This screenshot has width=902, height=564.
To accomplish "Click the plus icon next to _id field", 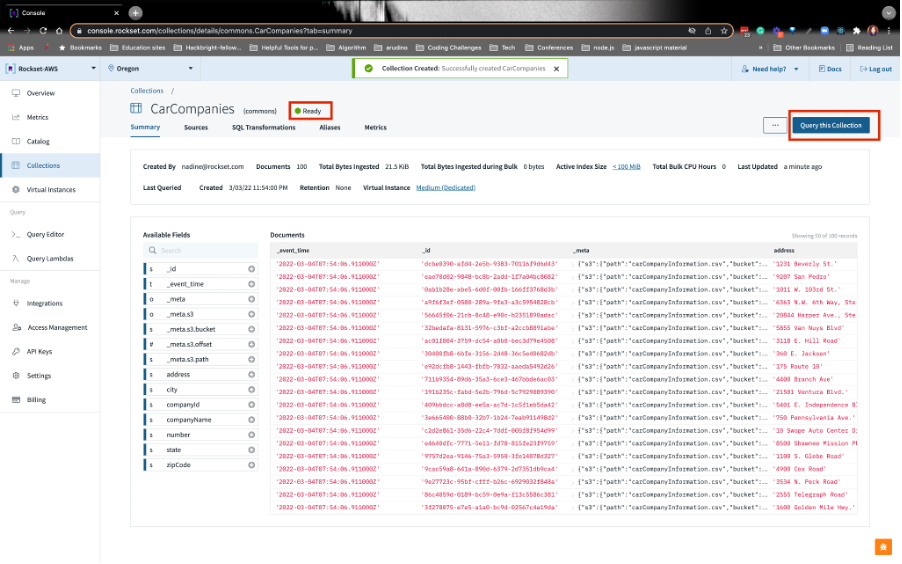I will point(251,269).
